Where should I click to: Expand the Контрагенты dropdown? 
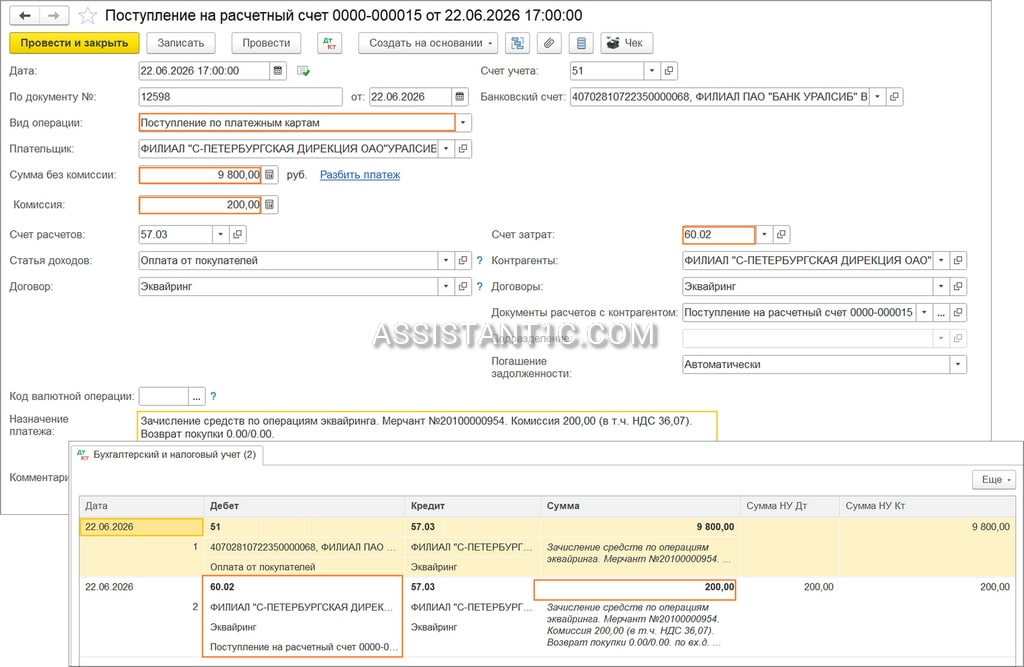[x=941, y=260]
